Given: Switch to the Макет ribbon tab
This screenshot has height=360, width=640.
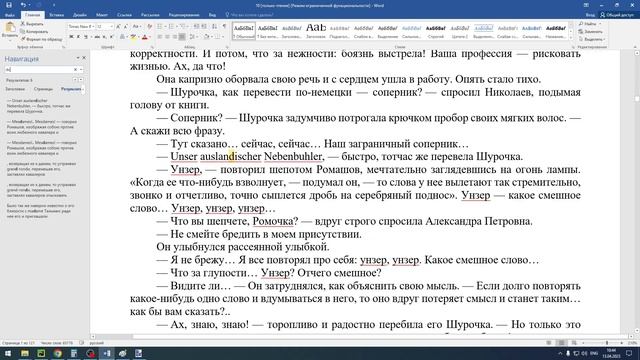Looking at the screenshot, I should [x=102, y=15].
